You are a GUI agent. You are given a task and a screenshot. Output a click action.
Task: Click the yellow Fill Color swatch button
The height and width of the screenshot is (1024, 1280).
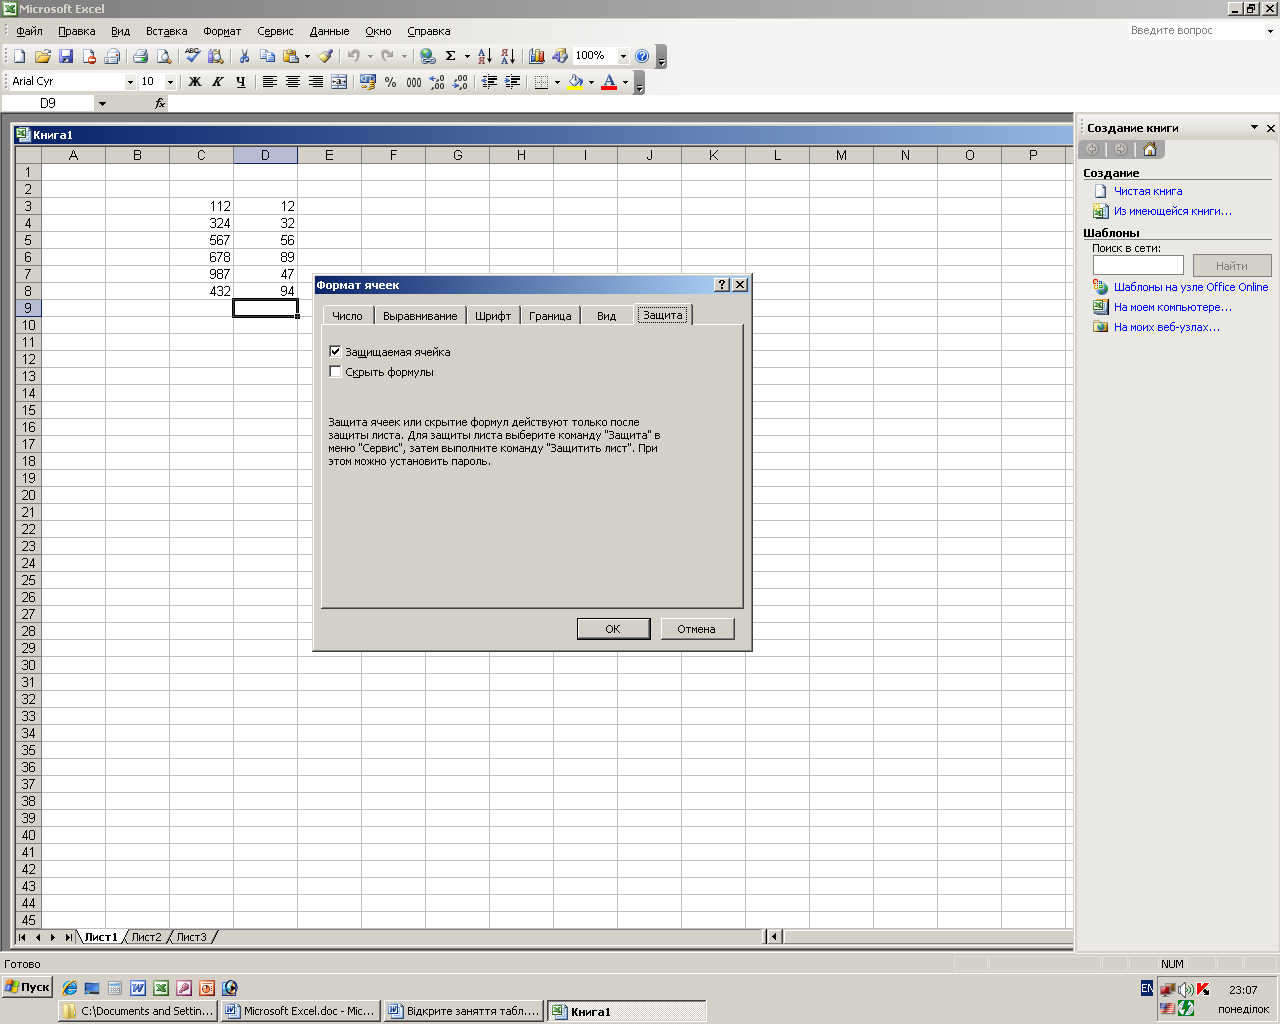575,82
